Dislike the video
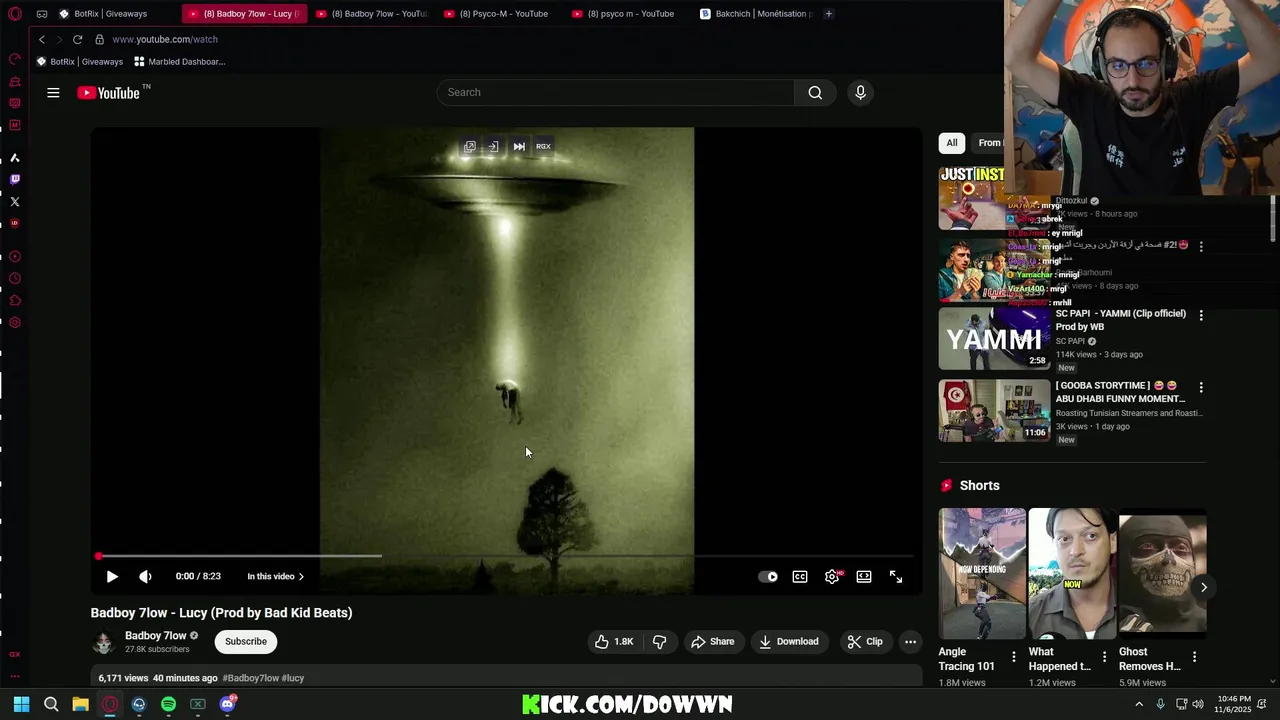 pos(660,642)
